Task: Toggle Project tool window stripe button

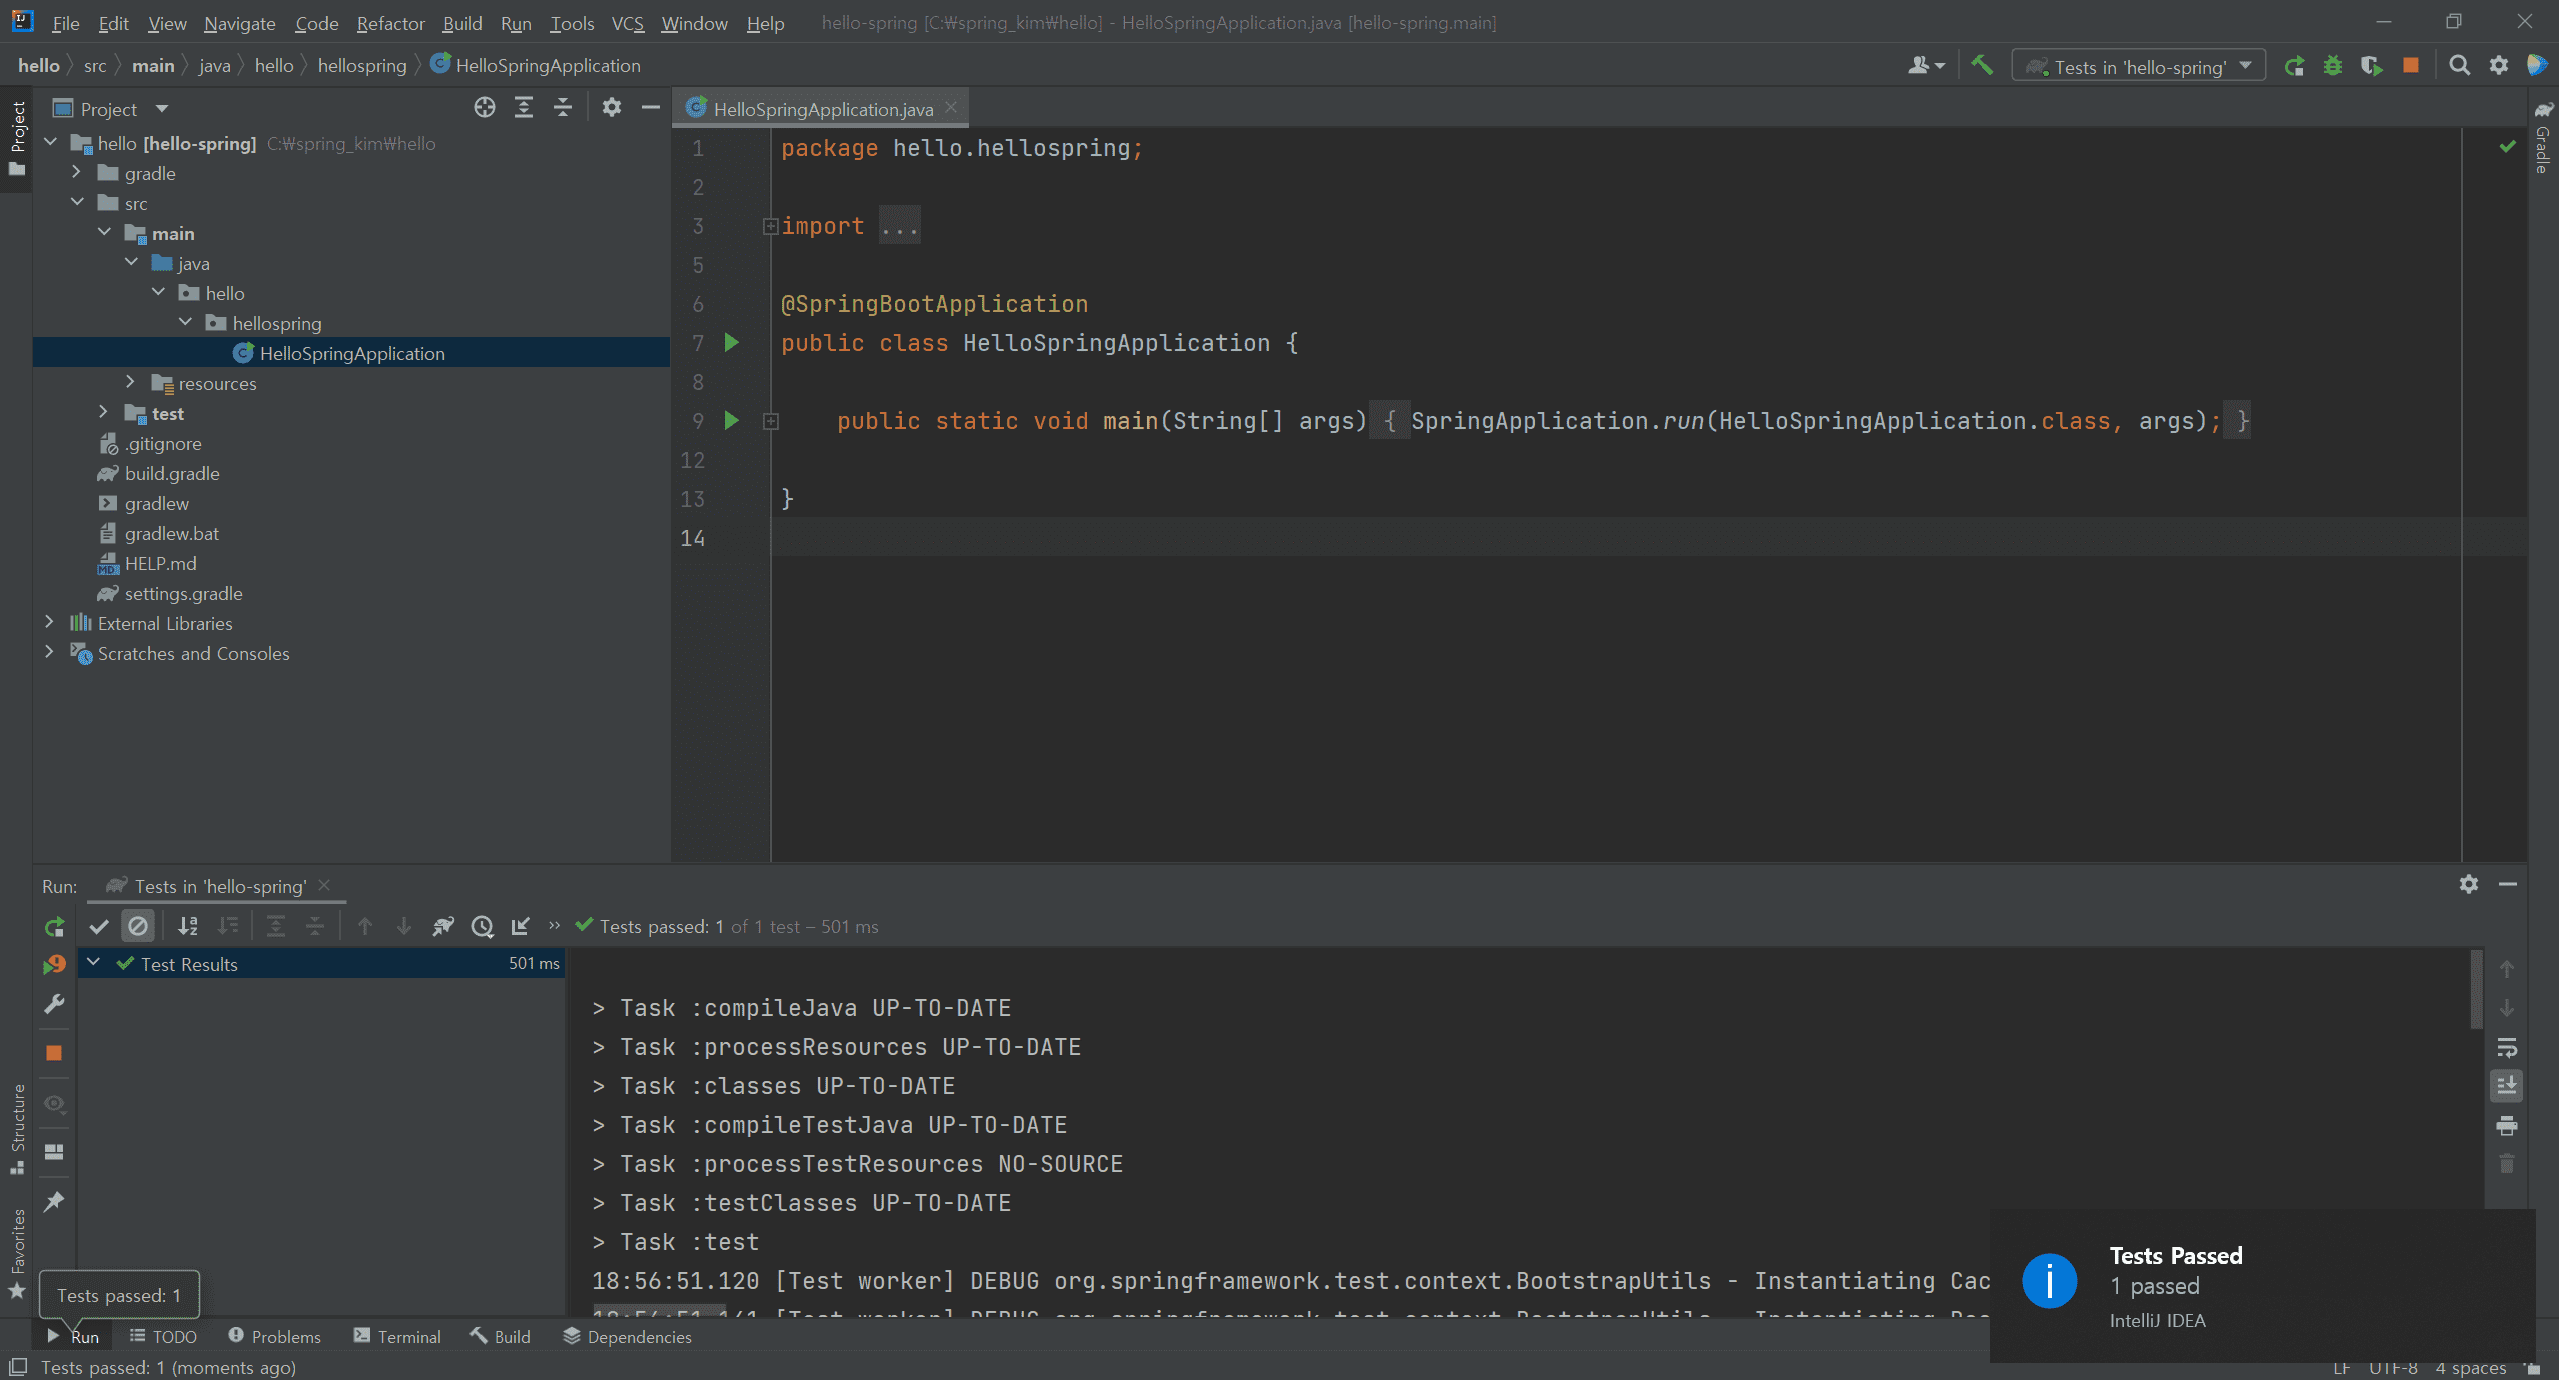Action: tap(17, 138)
